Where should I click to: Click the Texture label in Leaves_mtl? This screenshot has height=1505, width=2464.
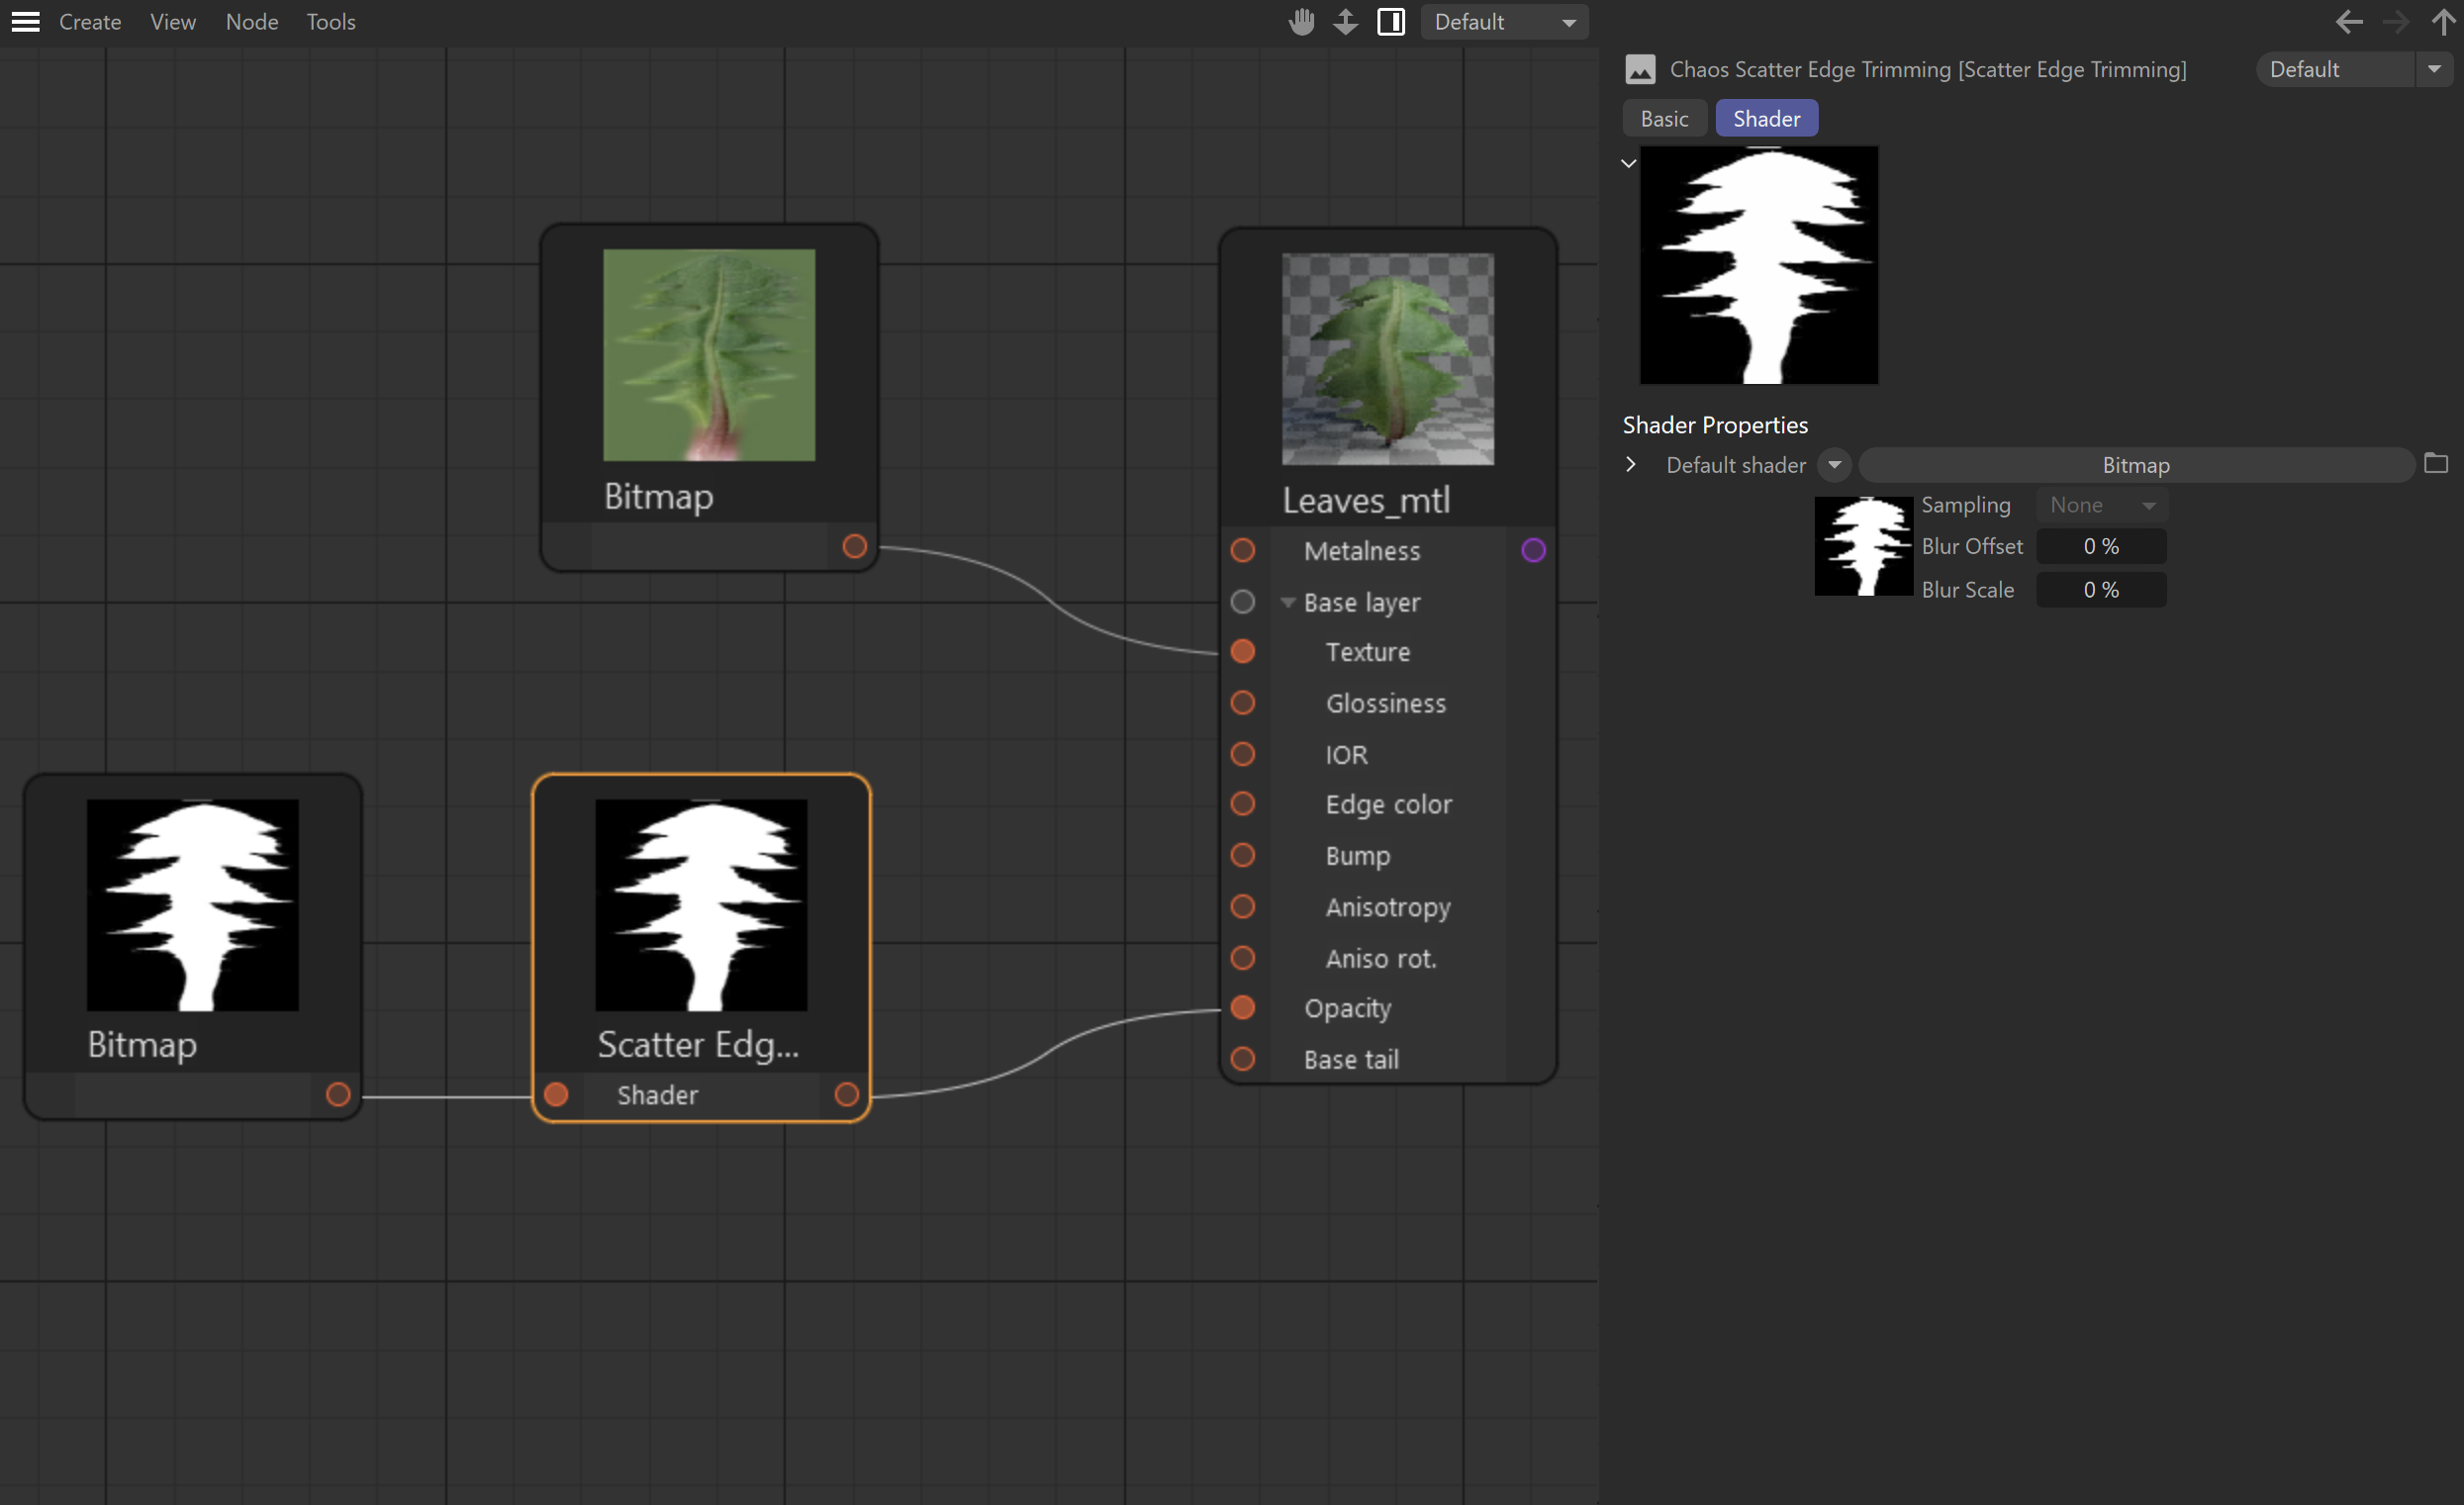1367,652
